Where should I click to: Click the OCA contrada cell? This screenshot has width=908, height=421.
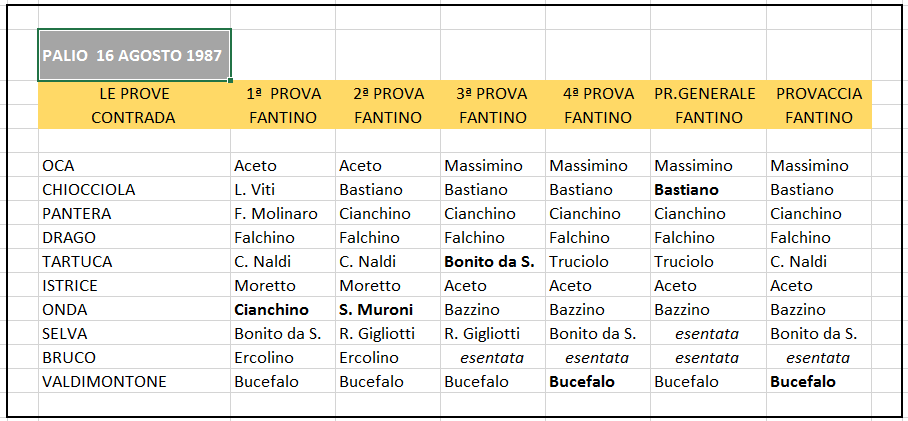[x=134, y=166]
